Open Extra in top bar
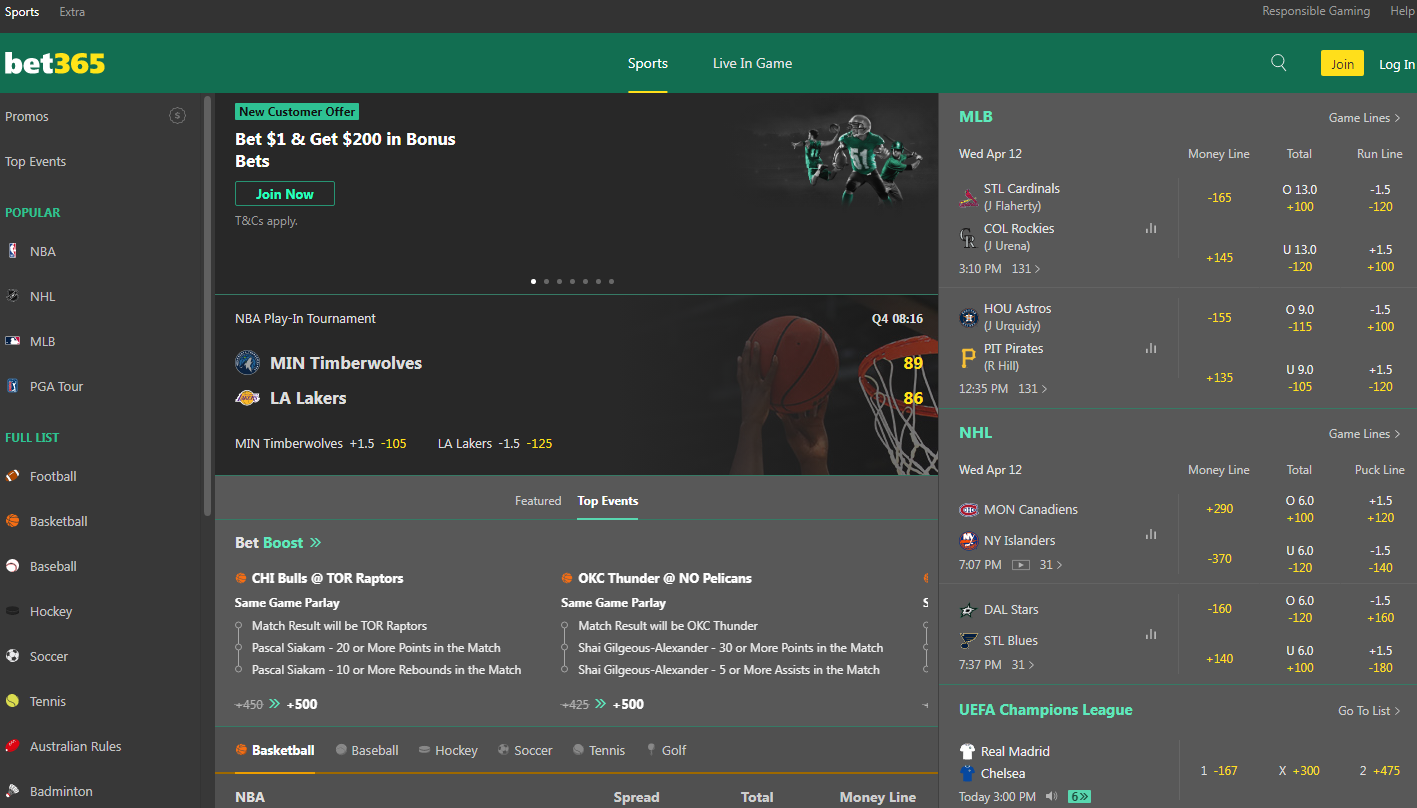 pos(72,12)
